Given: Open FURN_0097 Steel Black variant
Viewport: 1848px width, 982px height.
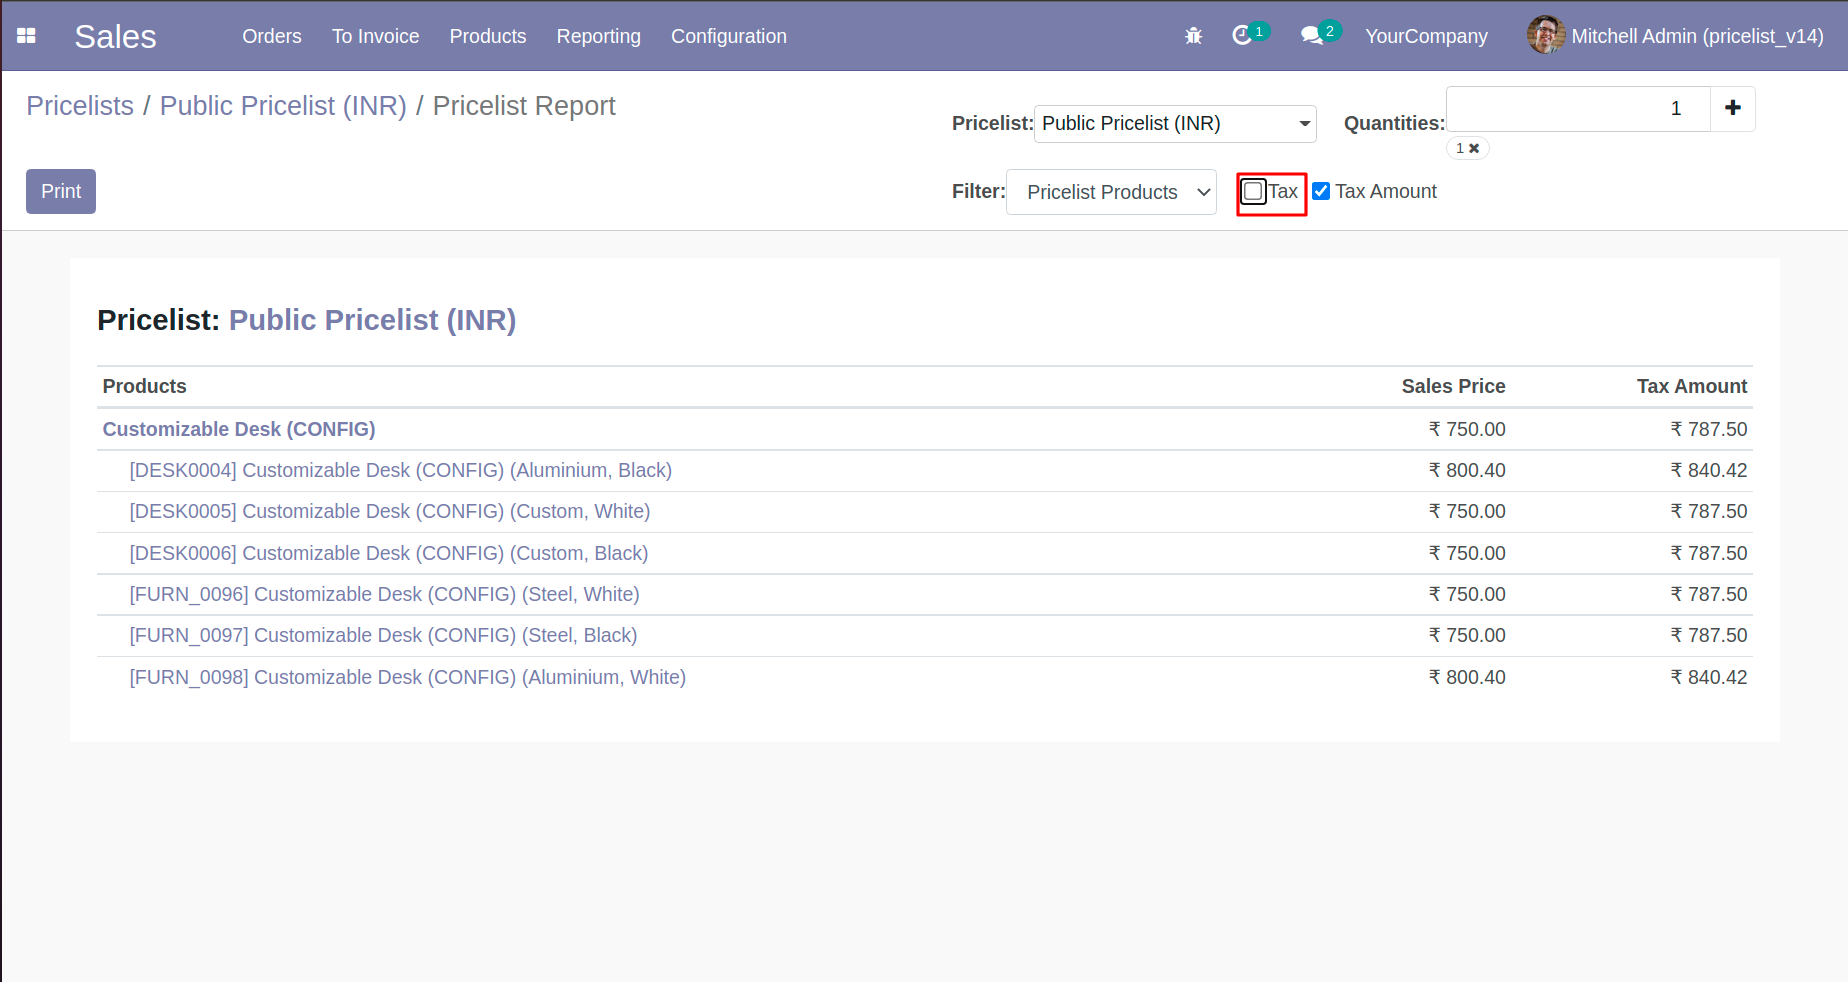Looking at the screenshot, I should 383,635.
